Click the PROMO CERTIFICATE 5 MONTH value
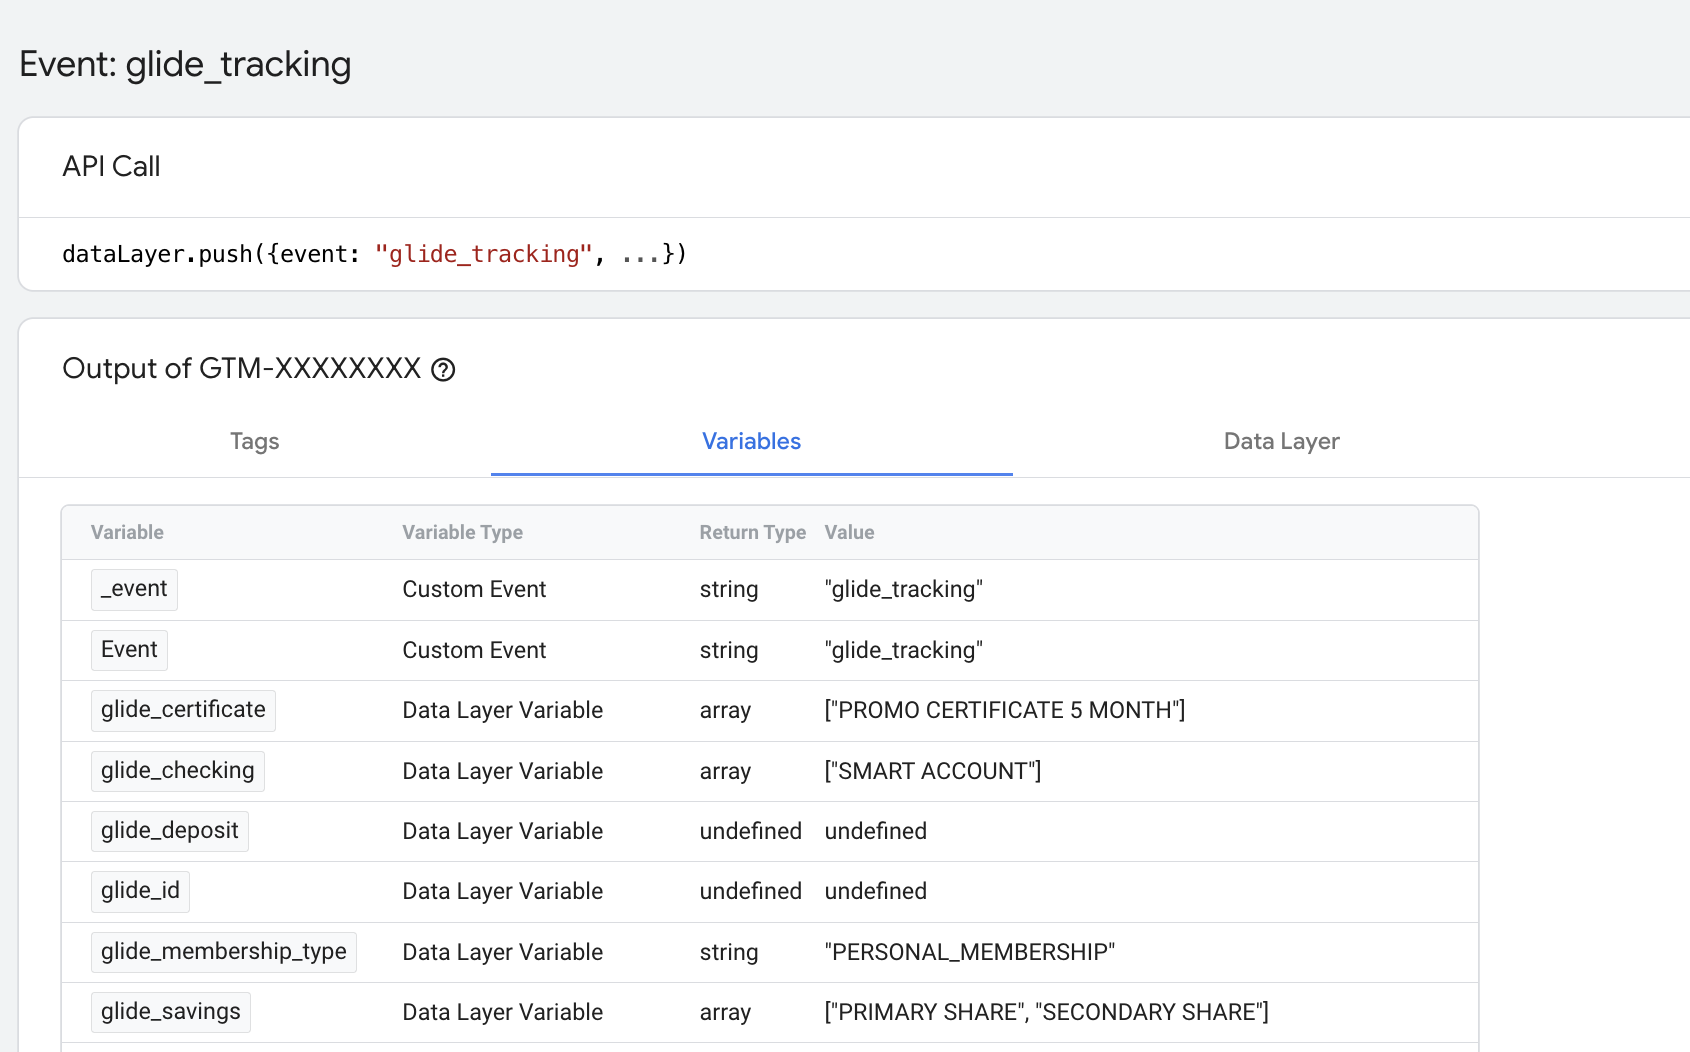The width and height of the screenshot is (1690, 1052). [x=1004, y=710]
